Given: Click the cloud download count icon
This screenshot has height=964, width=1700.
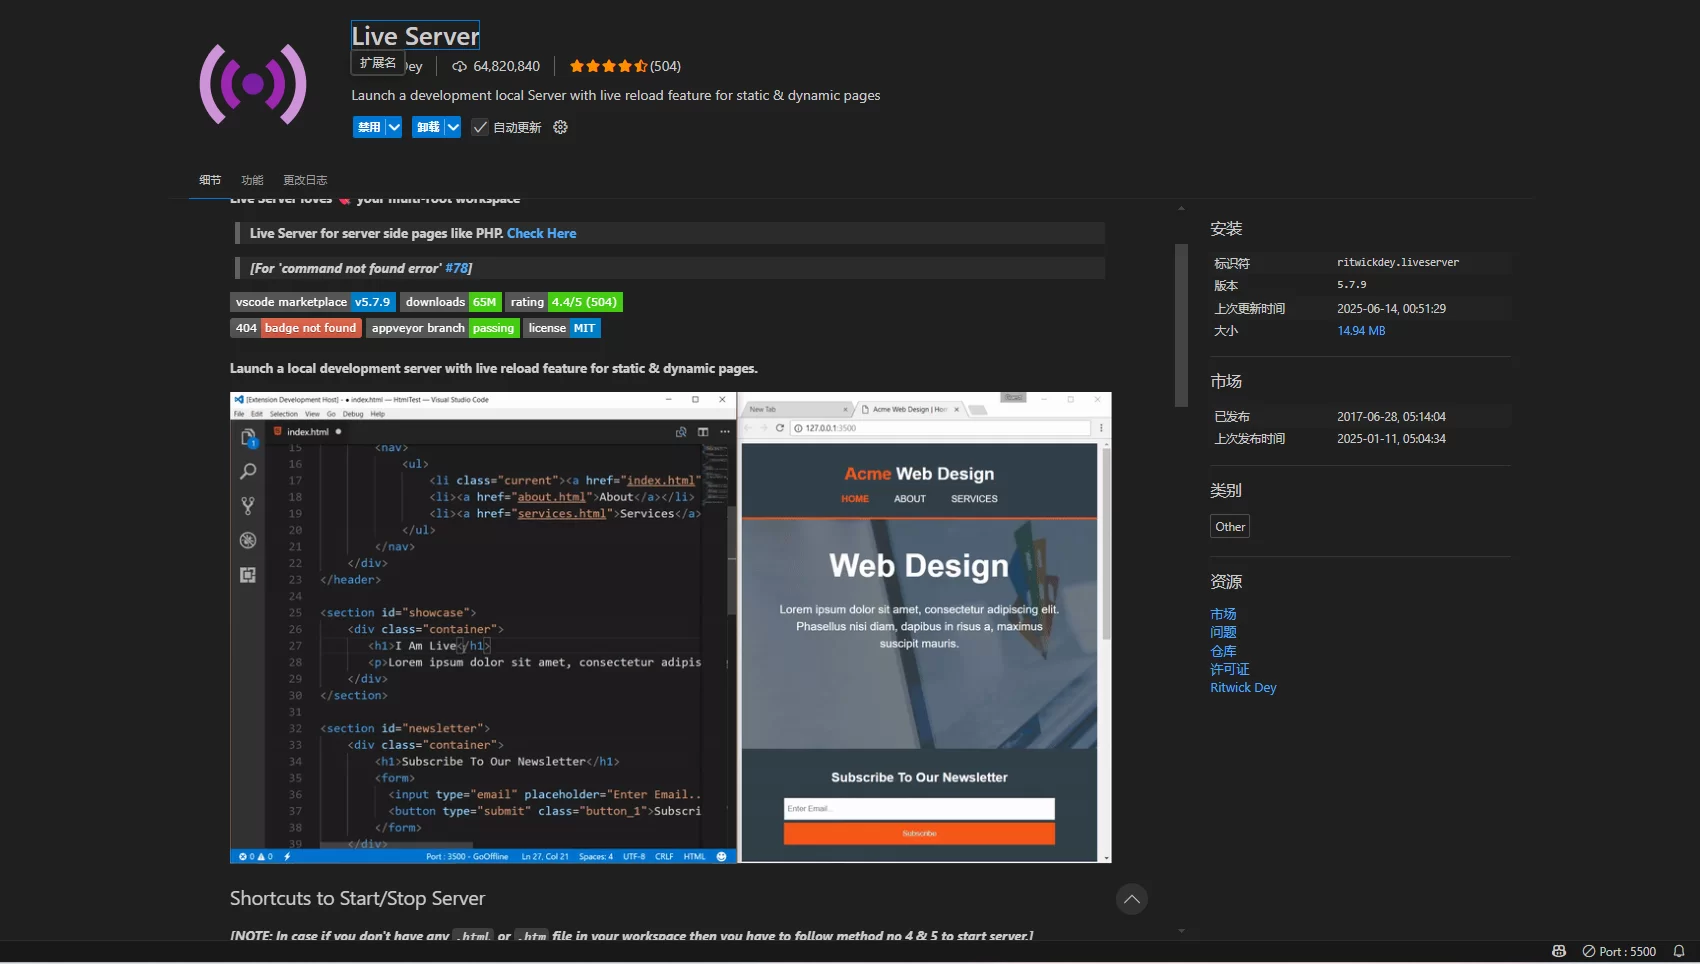Looking at the screenshot, I should 459,66.
